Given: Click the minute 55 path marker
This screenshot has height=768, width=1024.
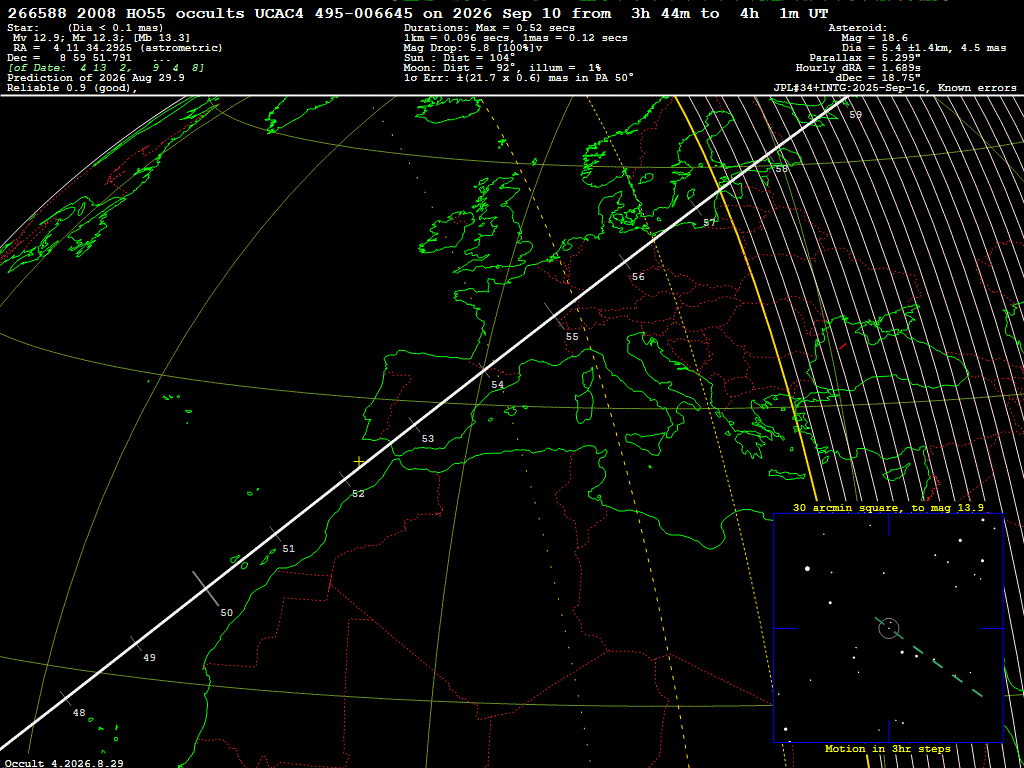Looking at the screenshot, I should pos(554,315).
